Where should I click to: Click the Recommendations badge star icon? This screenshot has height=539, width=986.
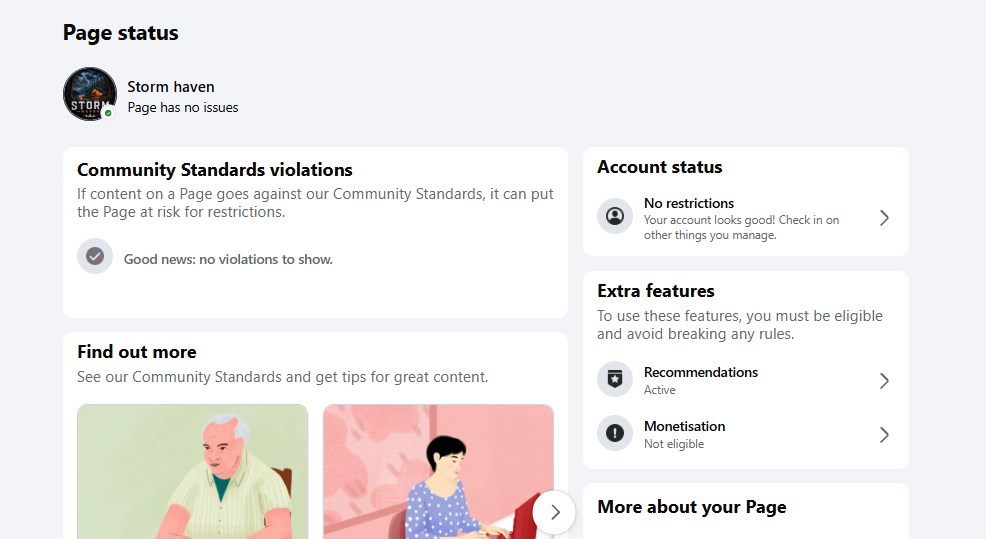[615, 379]
